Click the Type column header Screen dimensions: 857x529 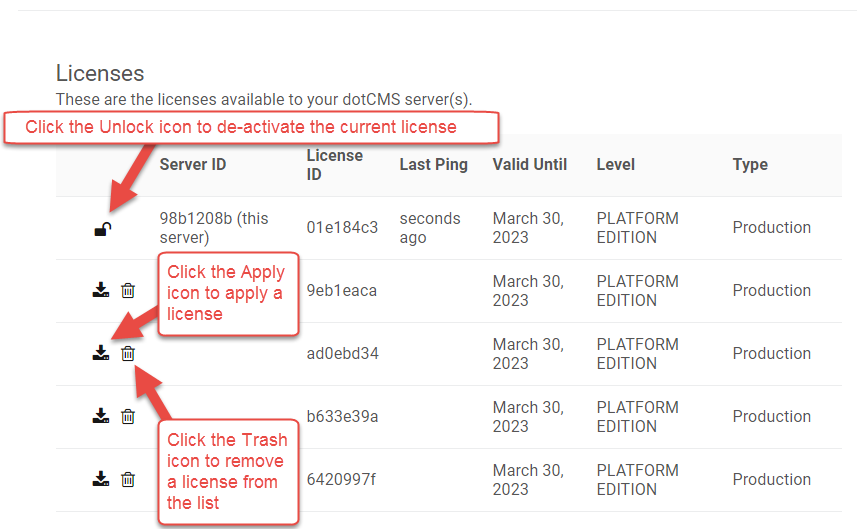coord(750,165)
